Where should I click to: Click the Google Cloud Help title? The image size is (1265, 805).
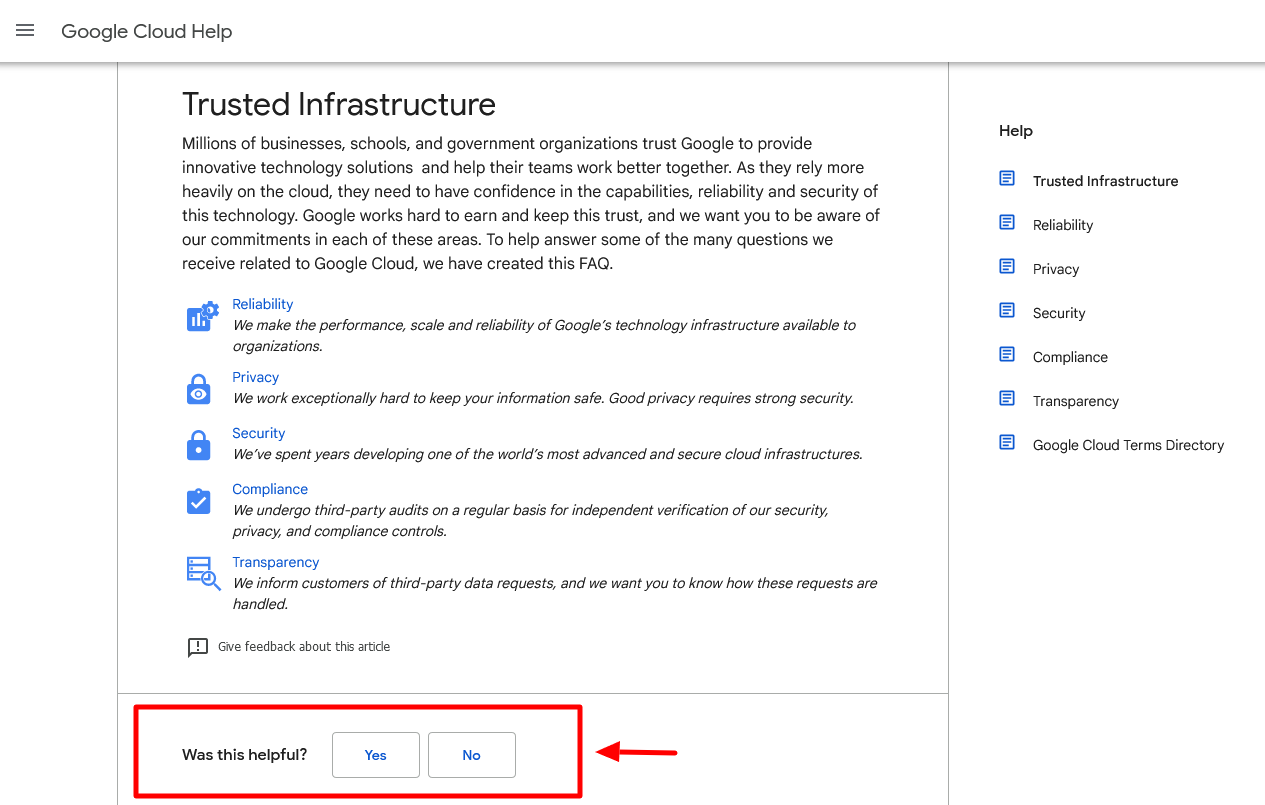click(146, 31)
